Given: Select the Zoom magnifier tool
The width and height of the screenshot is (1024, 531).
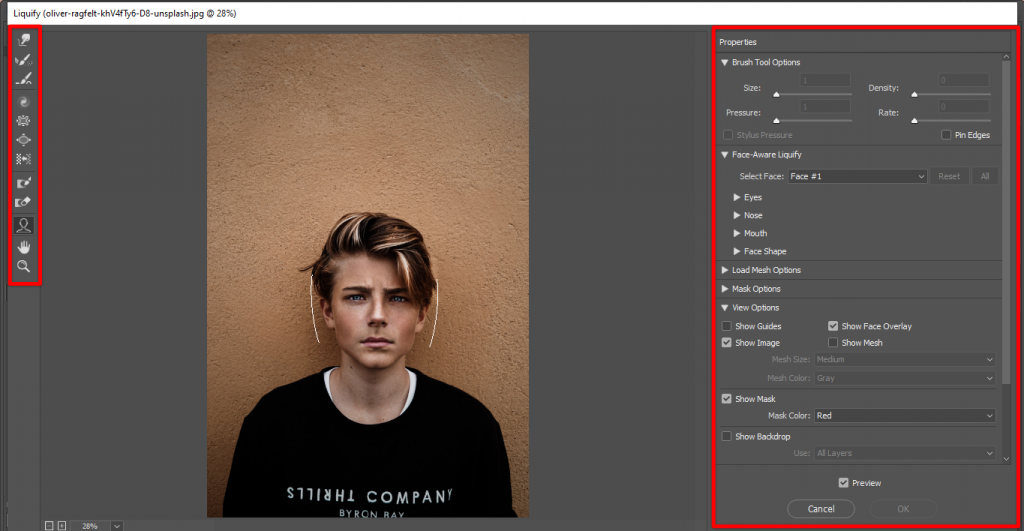Looking at the screenshot, I should [24, 266].
